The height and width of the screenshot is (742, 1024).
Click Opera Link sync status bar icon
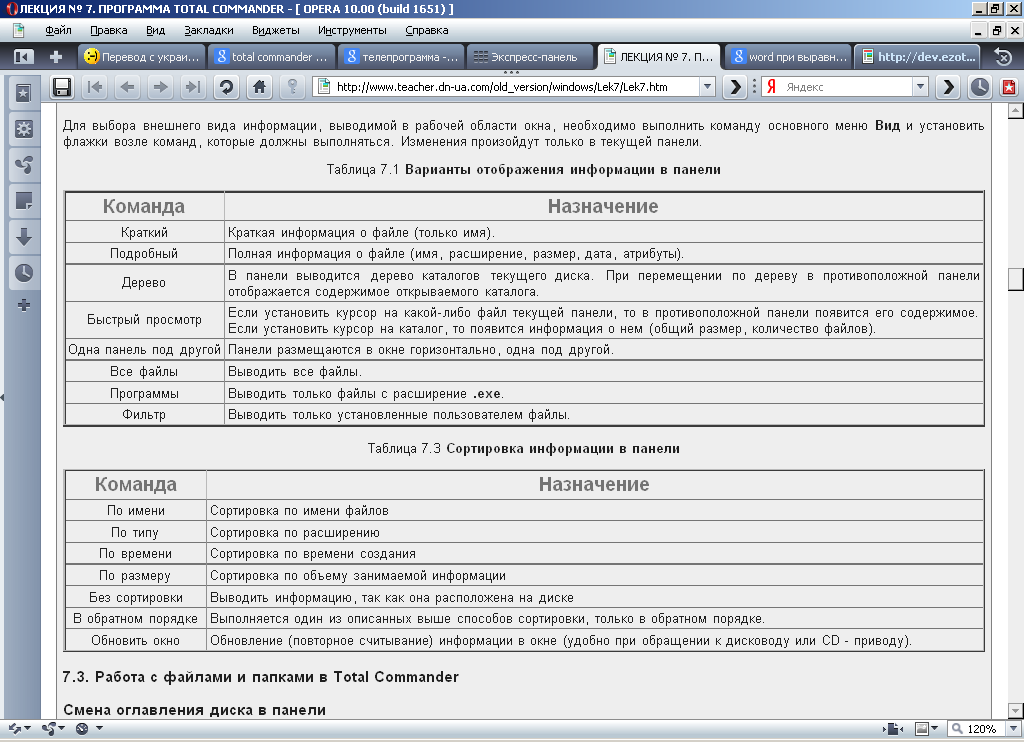[x=14, y=728]
